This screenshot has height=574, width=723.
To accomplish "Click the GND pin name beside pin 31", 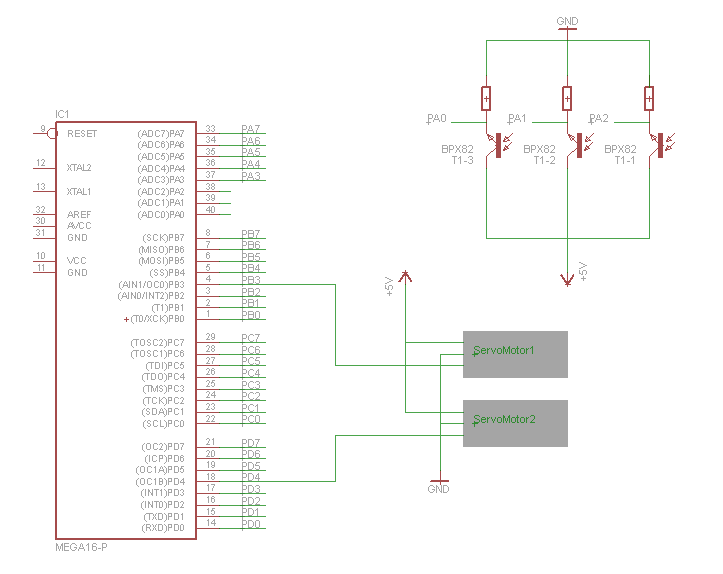I will point(77,238).
